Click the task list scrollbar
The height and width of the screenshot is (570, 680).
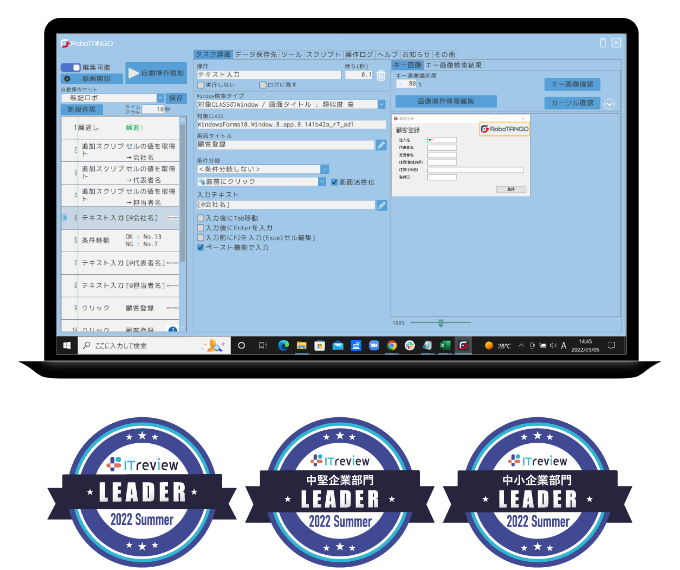click(183, 191)
